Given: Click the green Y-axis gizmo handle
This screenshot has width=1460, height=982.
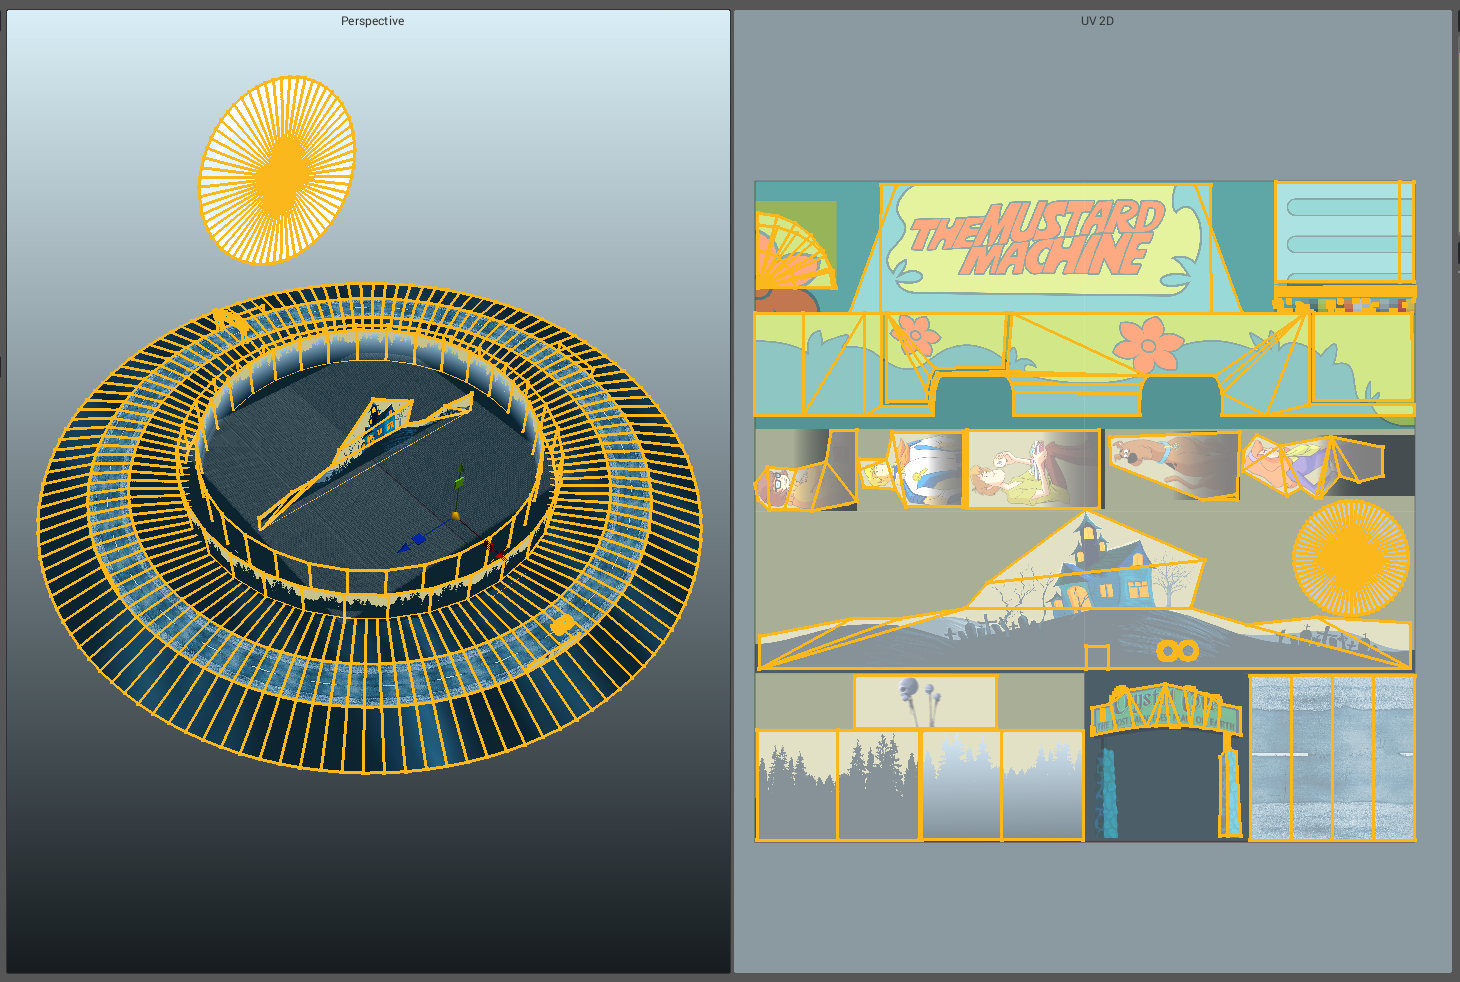Looking at the screenshot, I should (x=459, y=481).
